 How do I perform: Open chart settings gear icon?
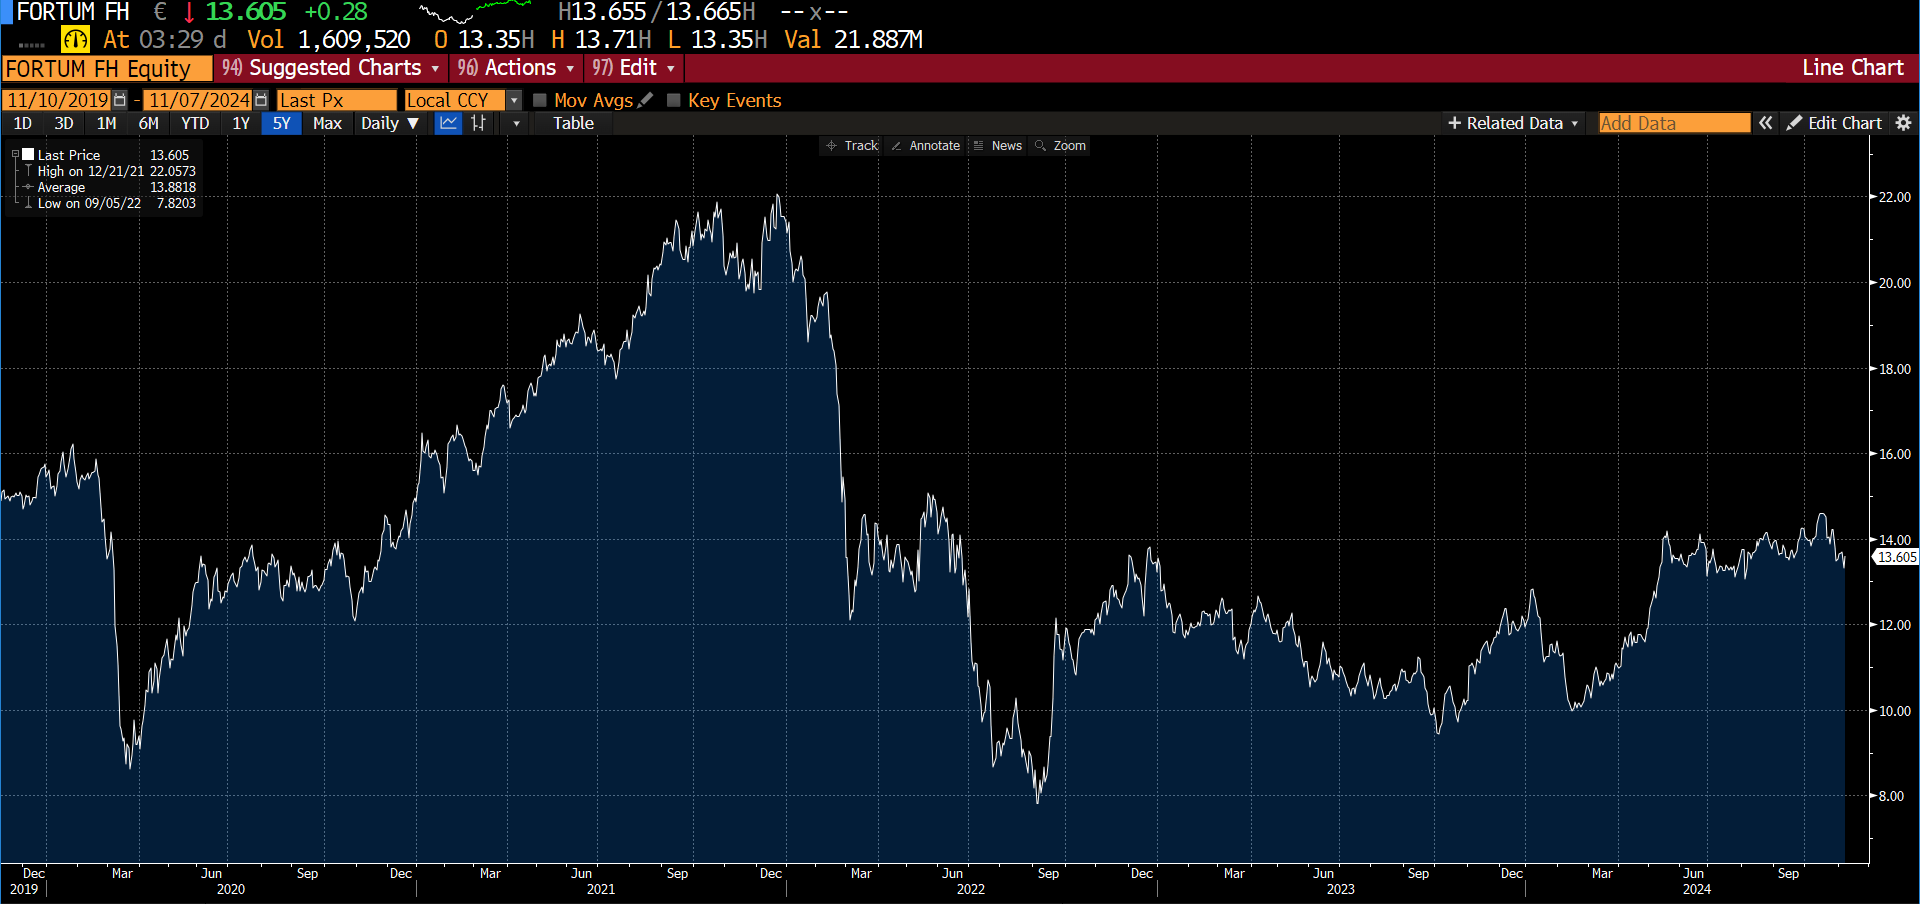pyautogui.click(x=1903, y=123)
